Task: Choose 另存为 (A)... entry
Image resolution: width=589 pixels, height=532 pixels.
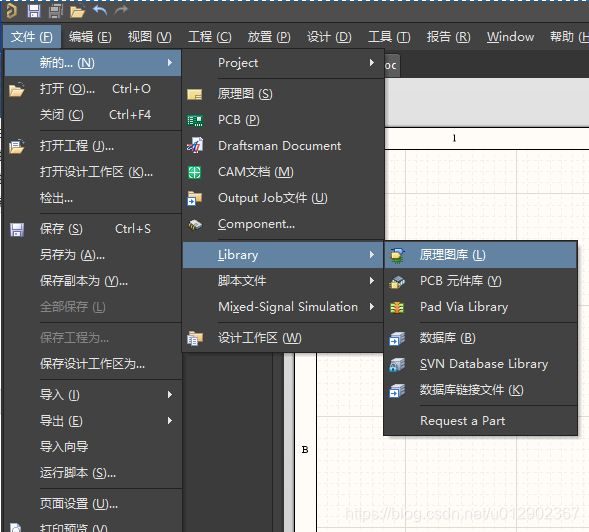Action: tap(93, 255)
